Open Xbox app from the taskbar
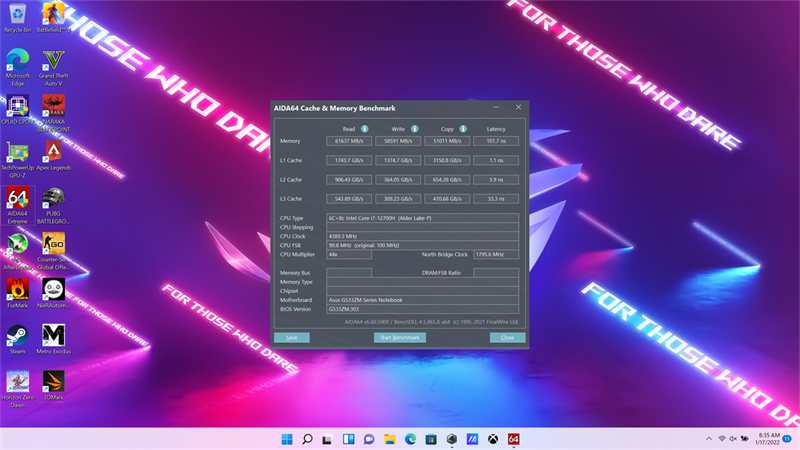The height and width of the screenshot is (450, 800). [493, 439]
